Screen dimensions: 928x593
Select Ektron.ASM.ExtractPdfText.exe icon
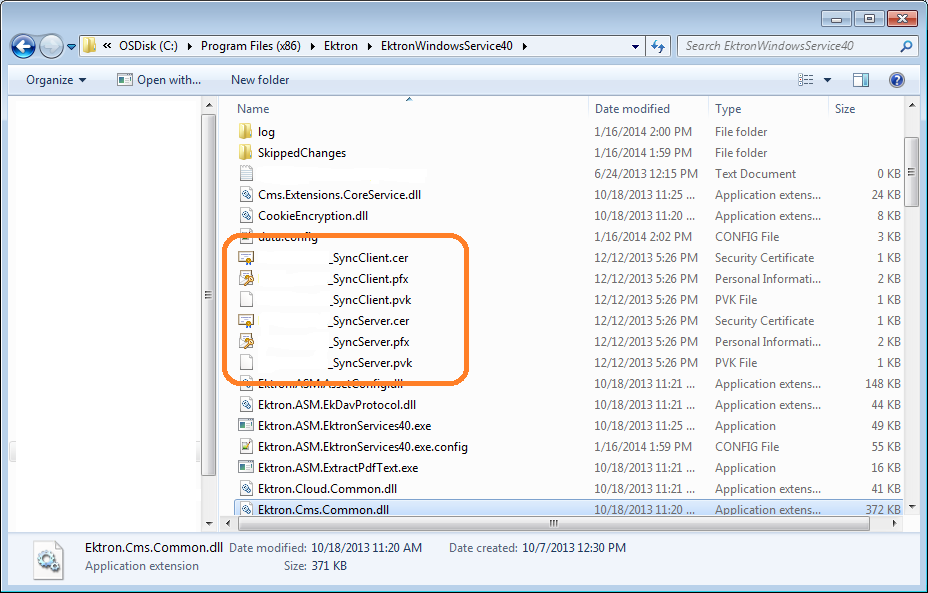pyautogui.click(x=246, y=468)
